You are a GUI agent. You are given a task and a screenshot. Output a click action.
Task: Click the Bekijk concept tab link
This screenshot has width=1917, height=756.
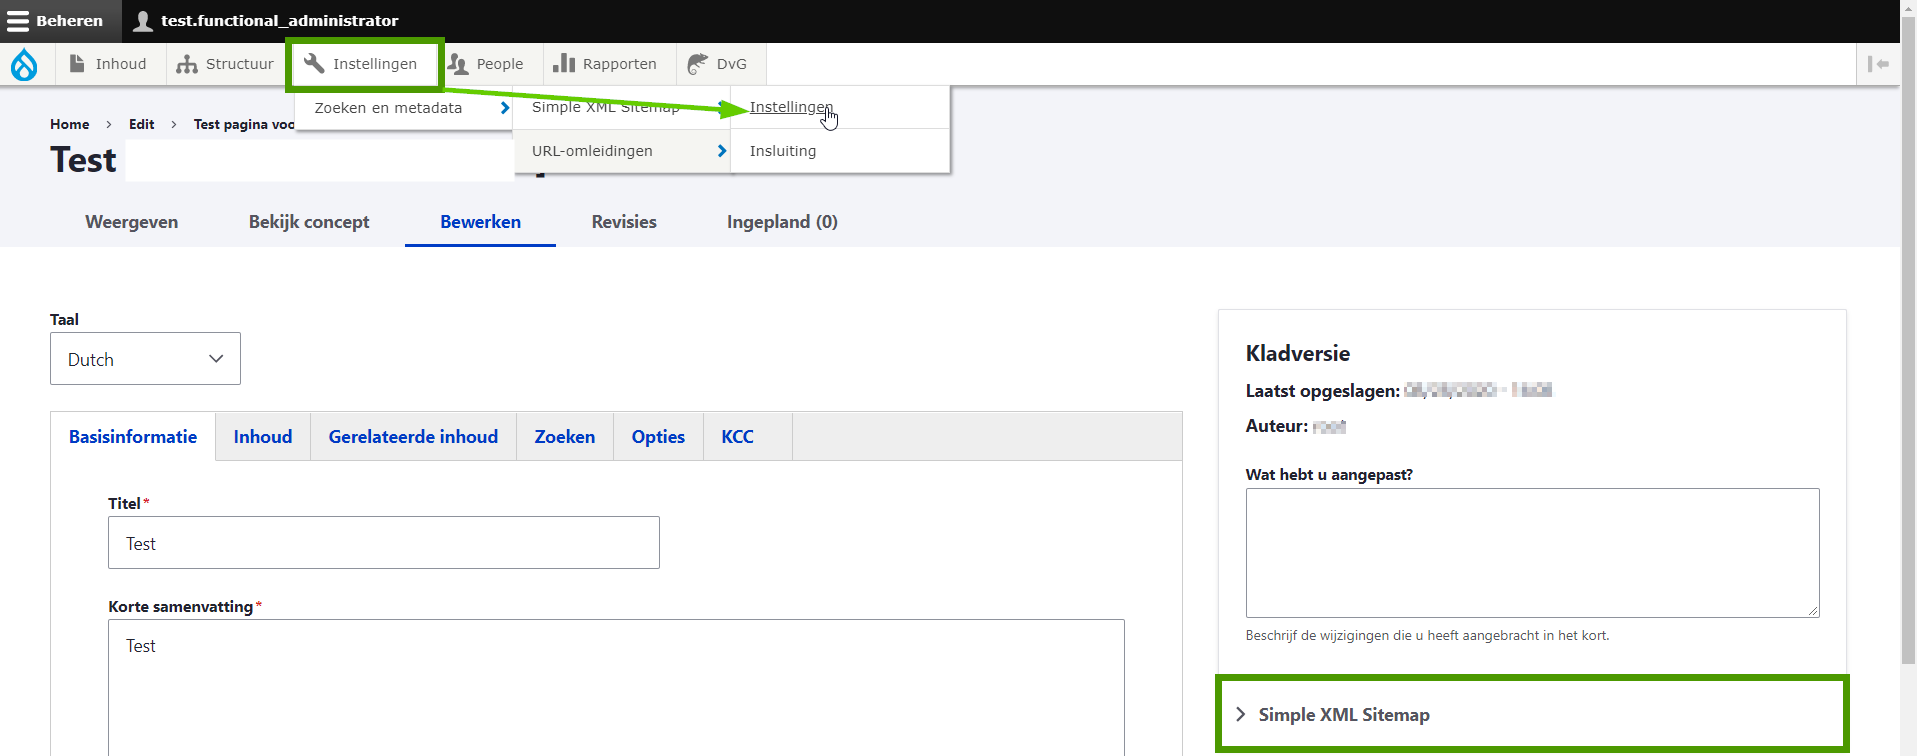[309, 222]
